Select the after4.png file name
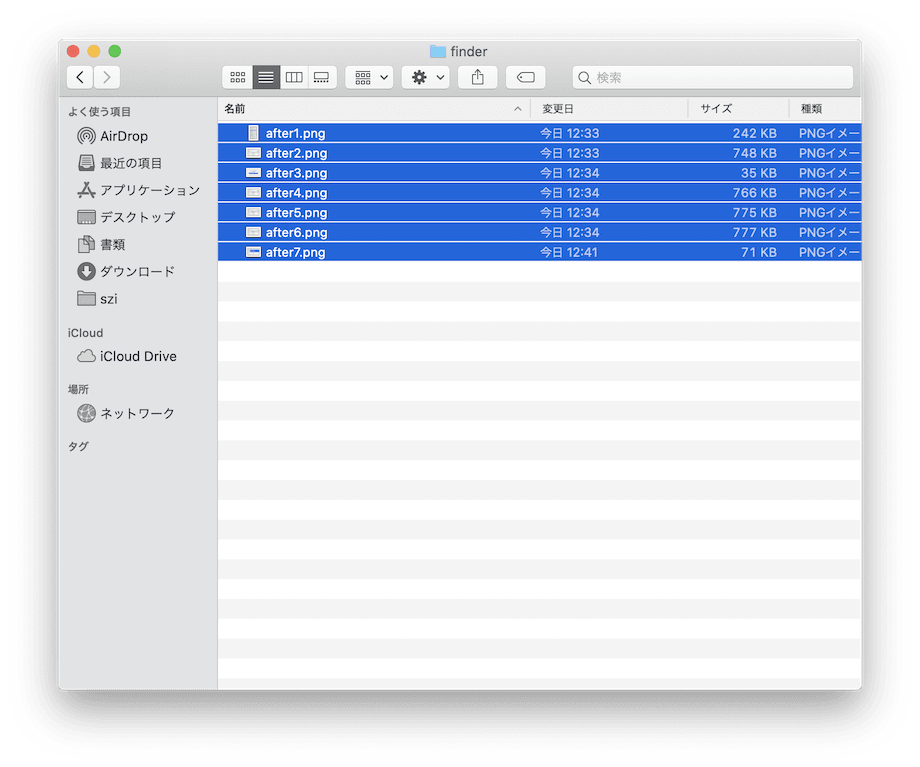This screenshot has height=767, width=920. point(296,192)
